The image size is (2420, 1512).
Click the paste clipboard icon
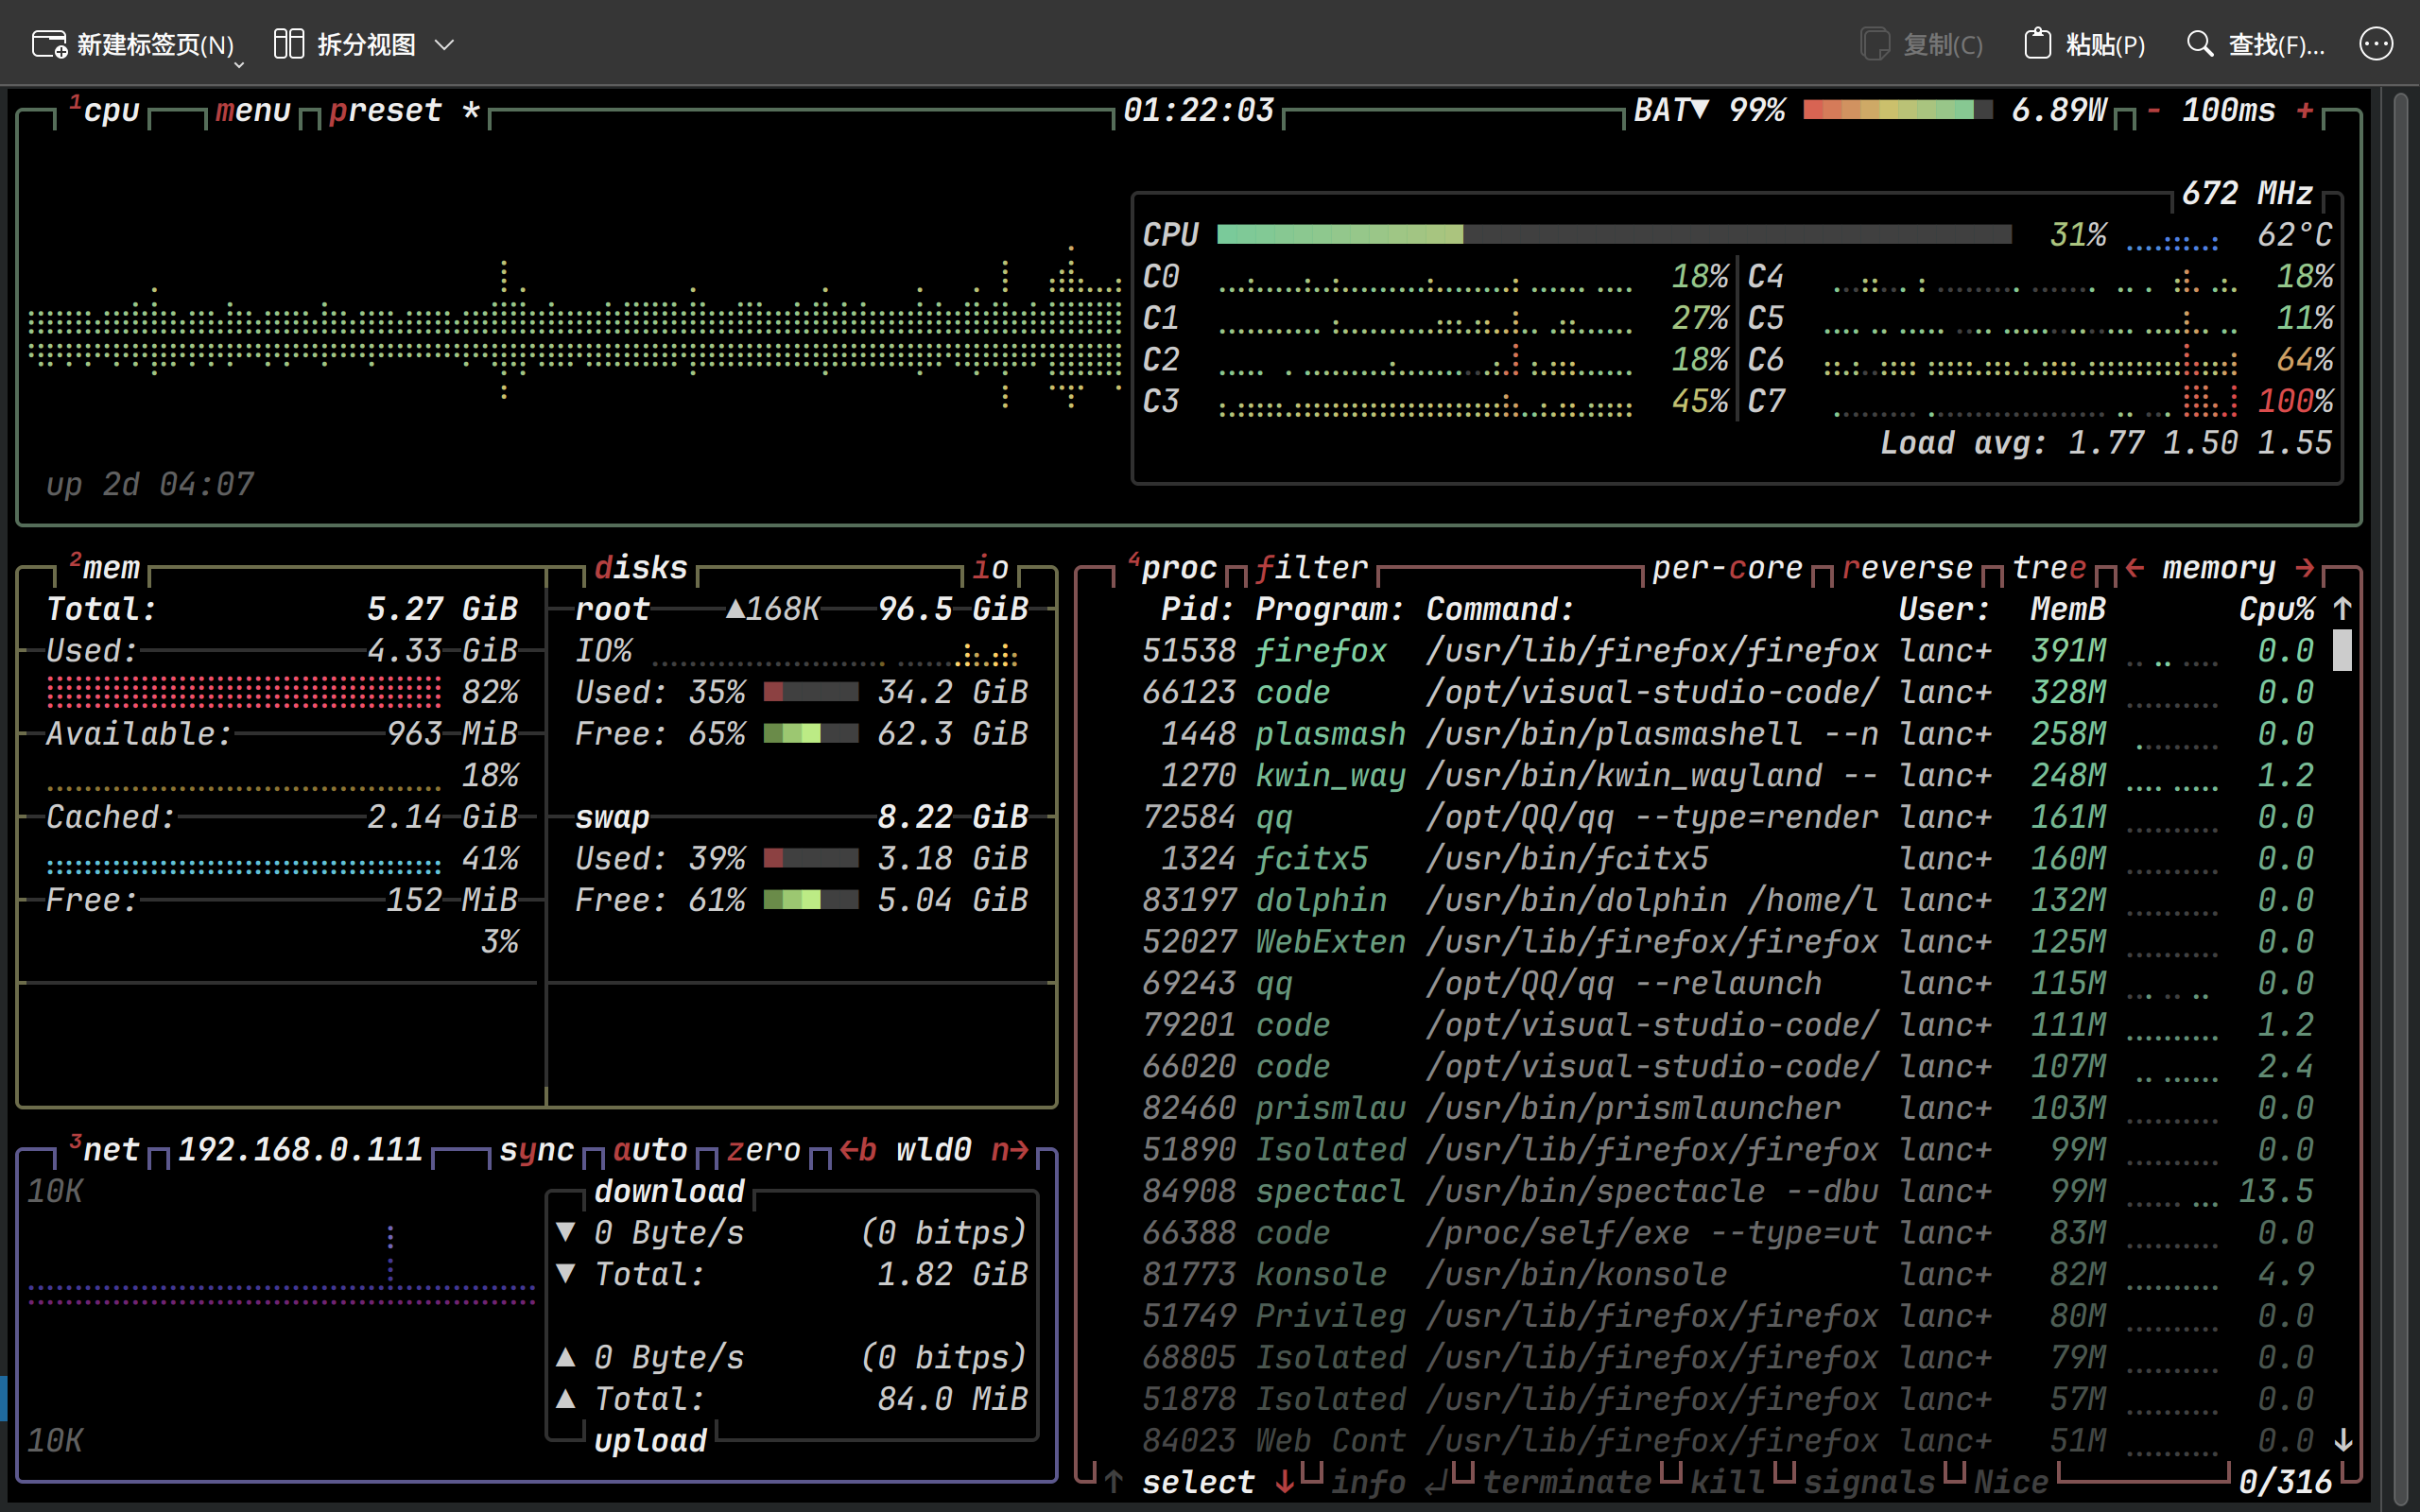pyautogui.click(x=2037, y=44)
